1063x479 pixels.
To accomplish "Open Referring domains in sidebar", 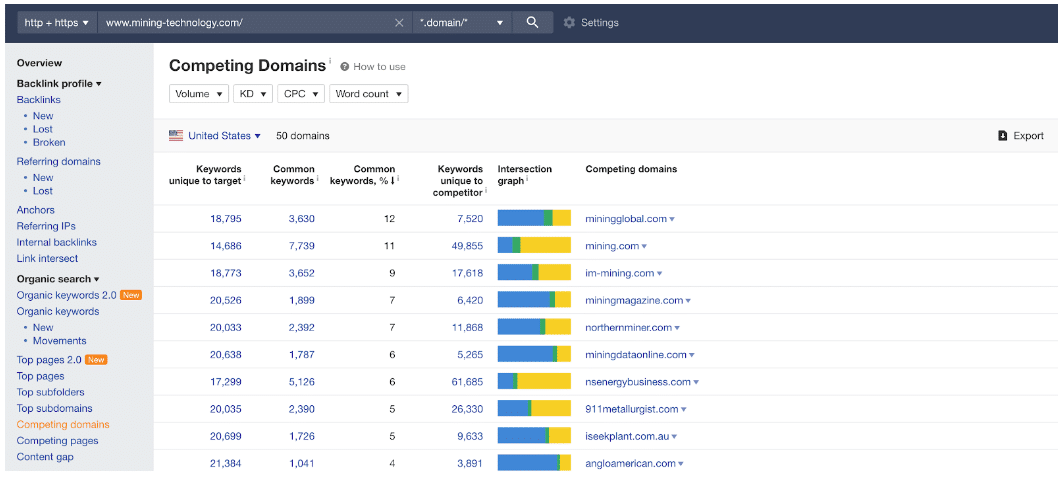I will coord(58,161).
